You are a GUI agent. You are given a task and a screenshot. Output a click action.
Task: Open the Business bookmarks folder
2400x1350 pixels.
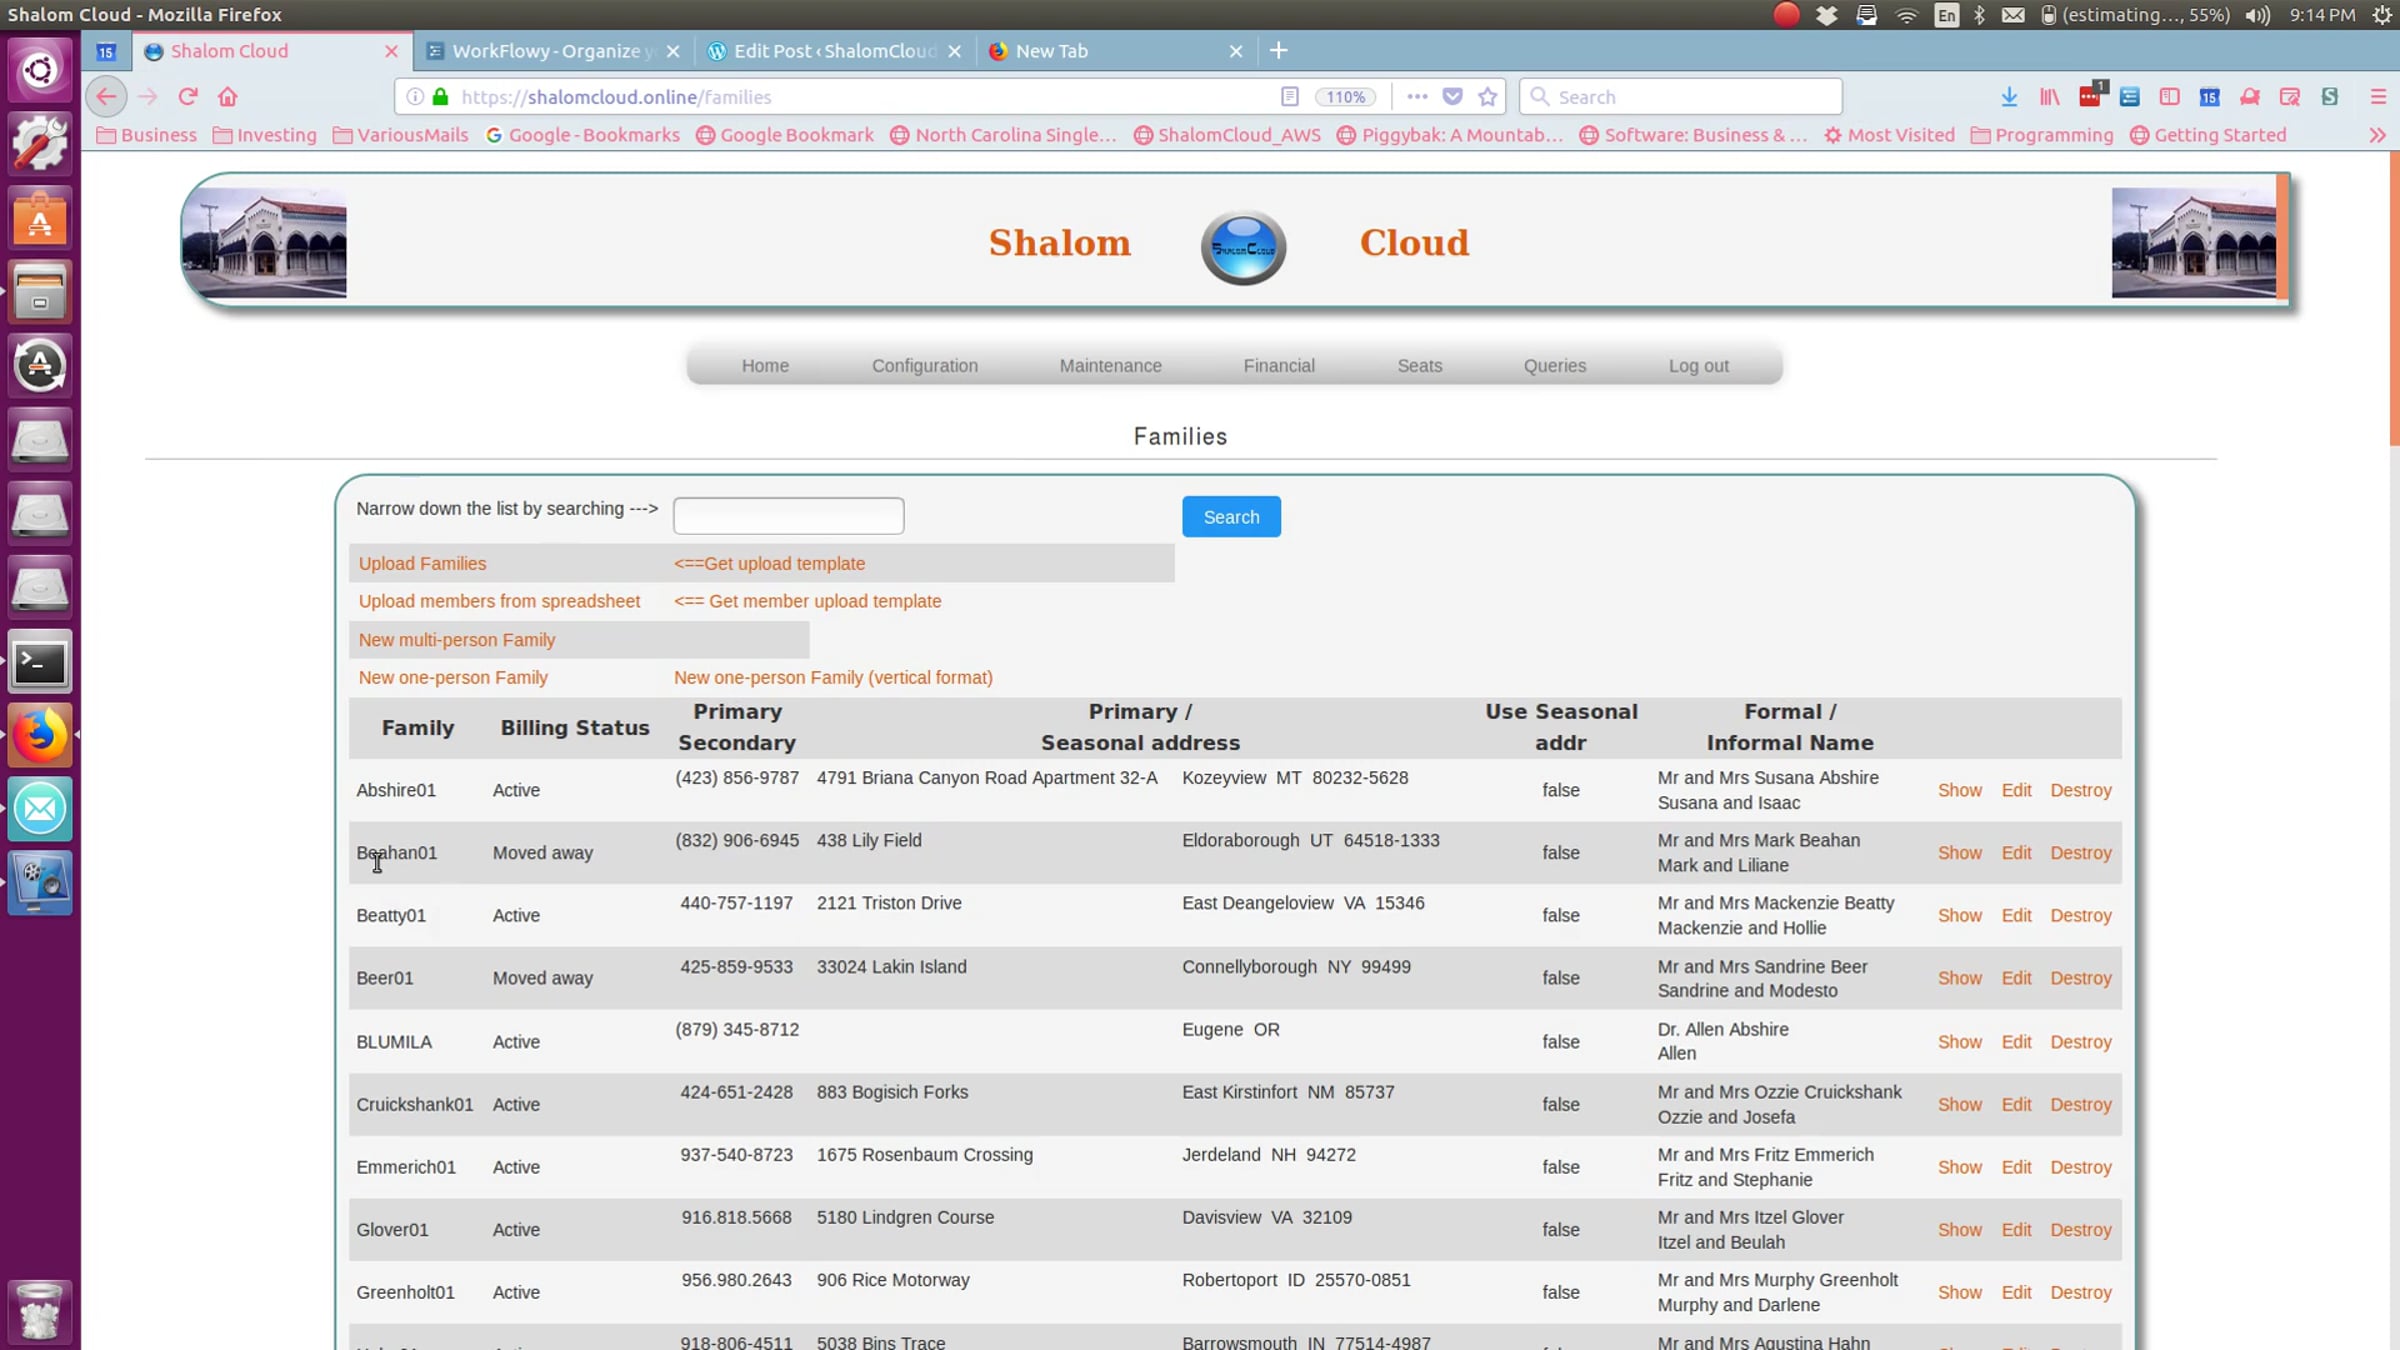(147, 135)
